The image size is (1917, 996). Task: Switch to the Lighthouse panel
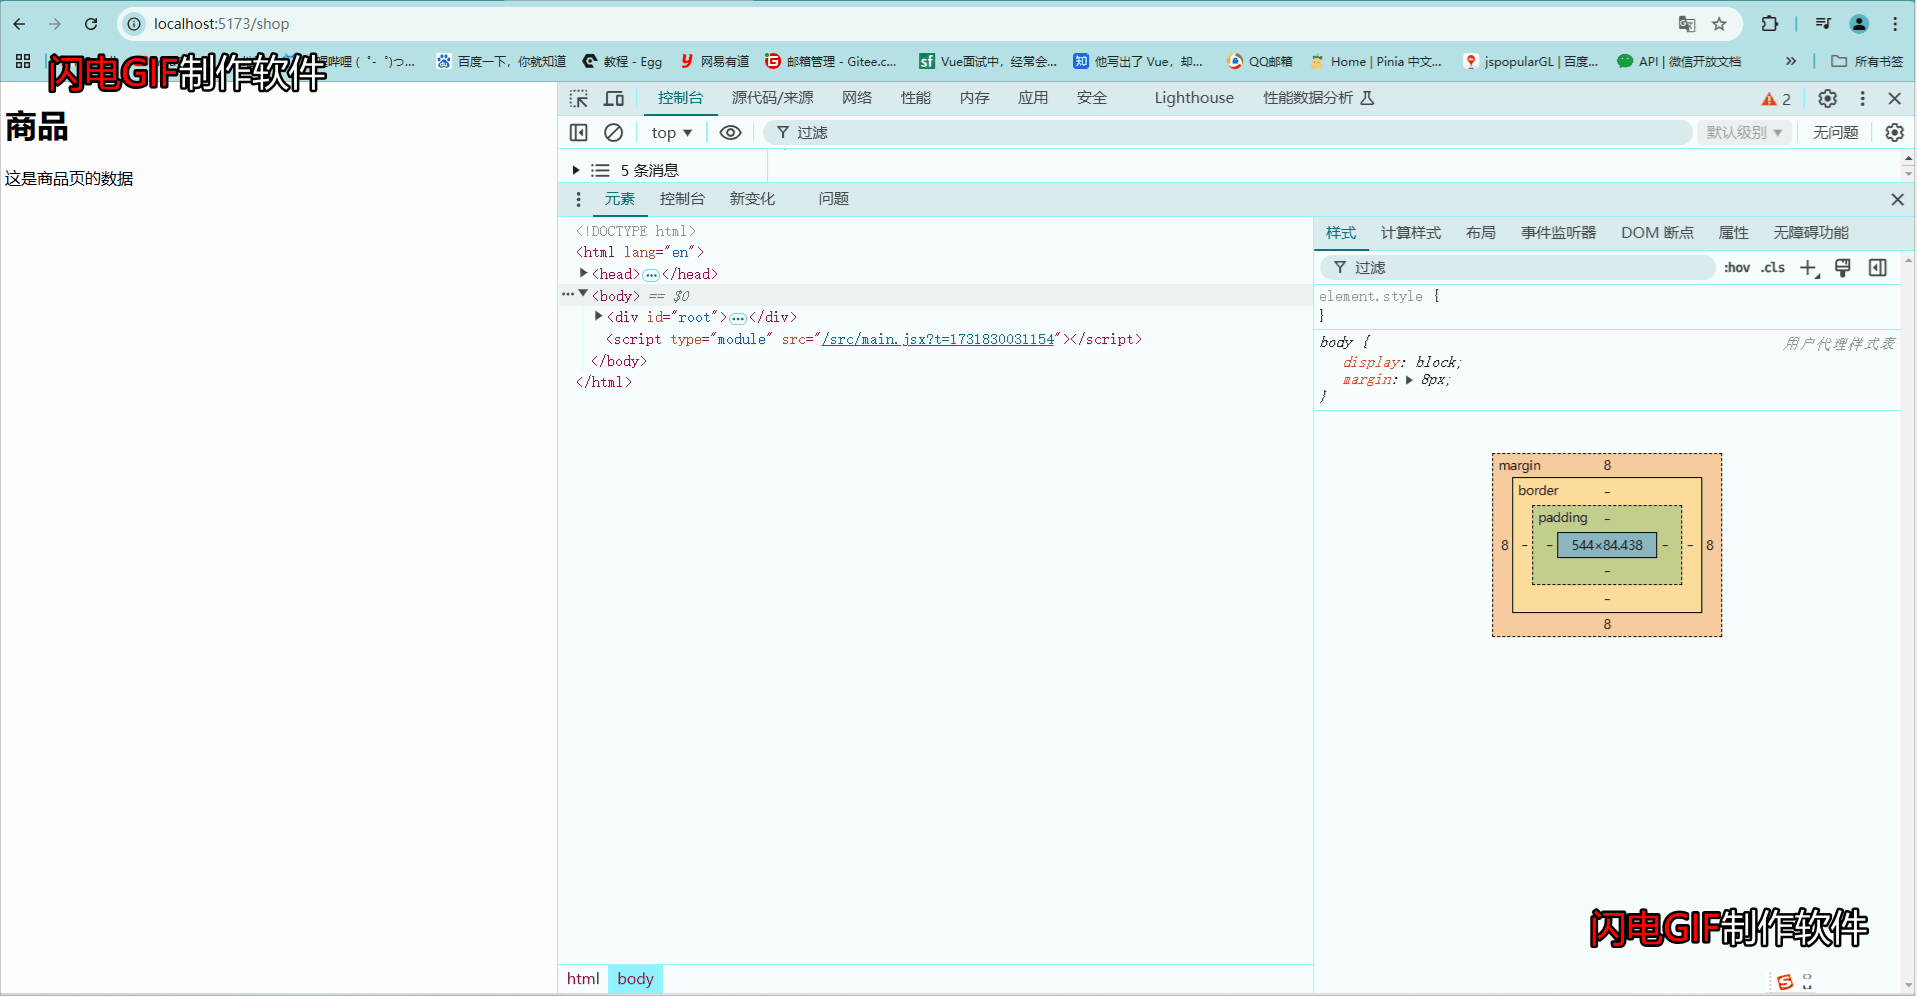pos(1192,98)
